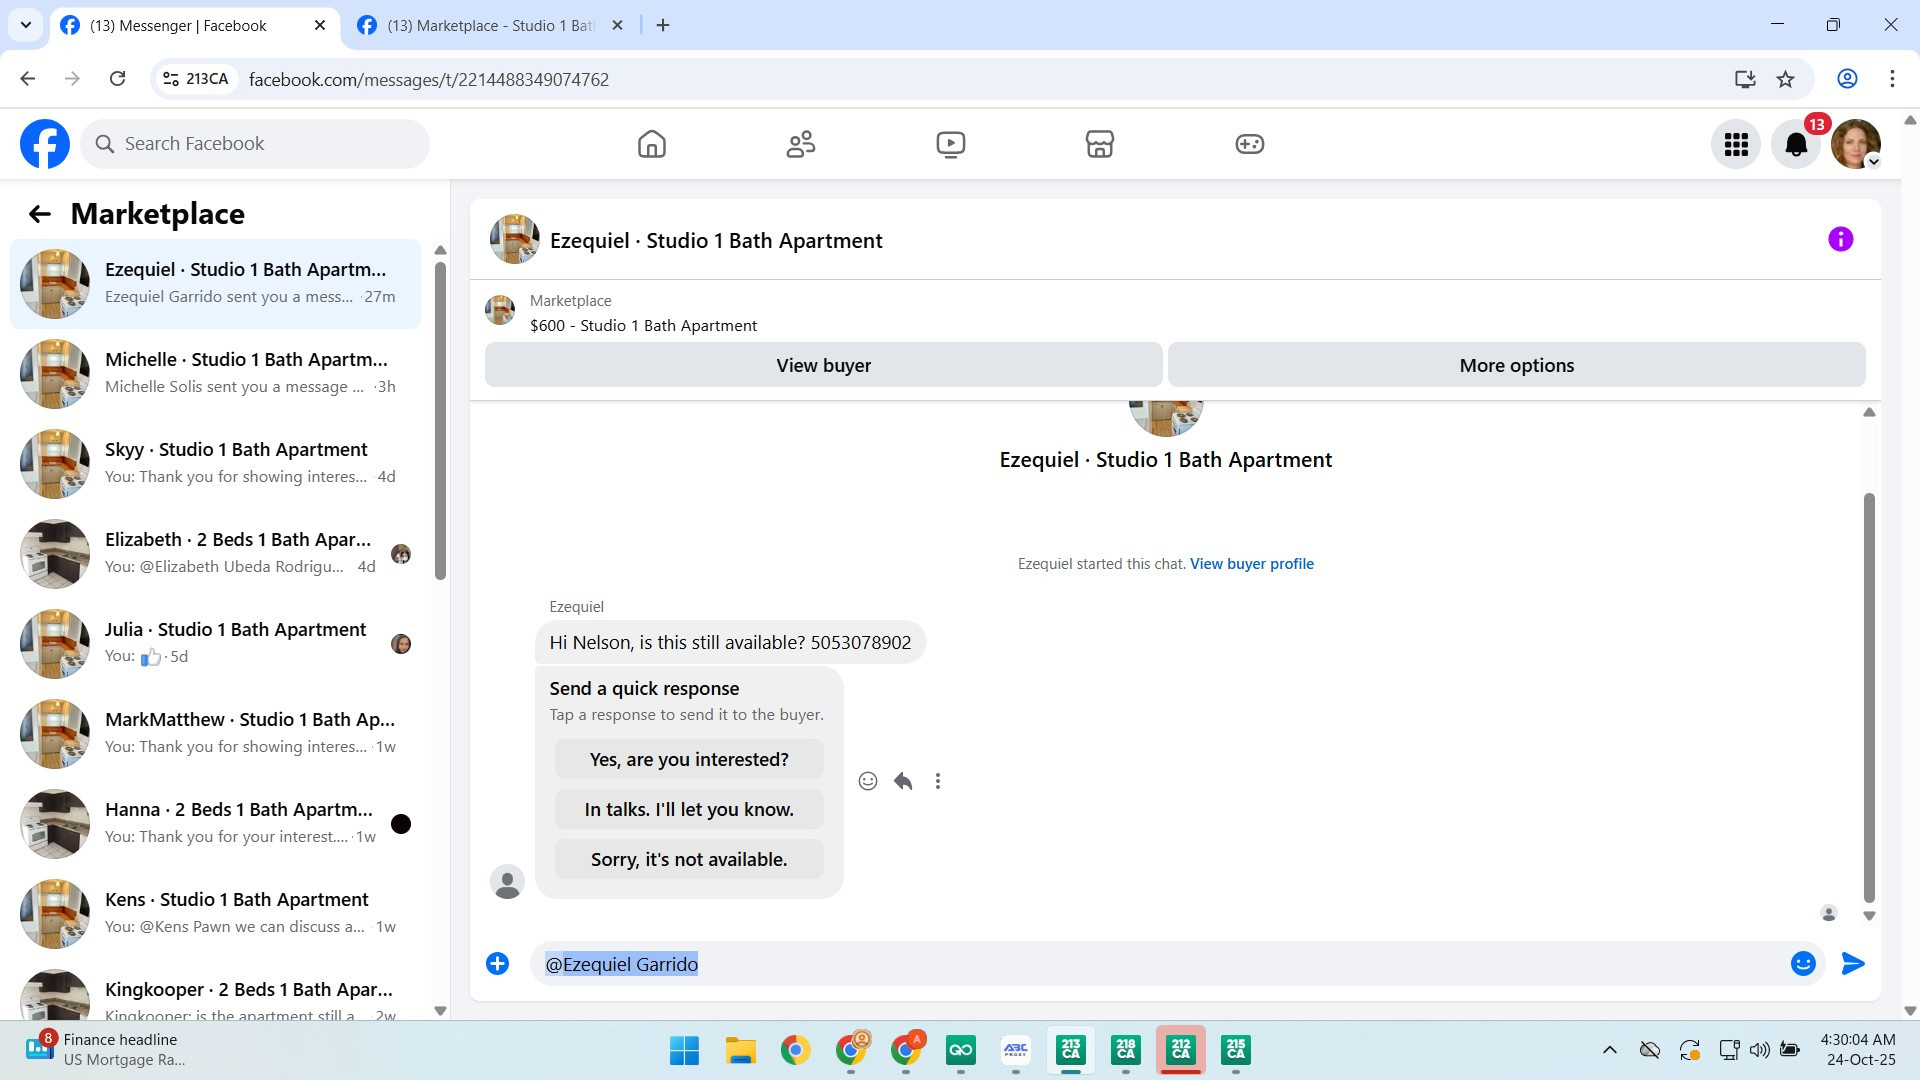Open attachment plus button in composer
Viewport: 1920px width, 1080px height.
[497, 964]
